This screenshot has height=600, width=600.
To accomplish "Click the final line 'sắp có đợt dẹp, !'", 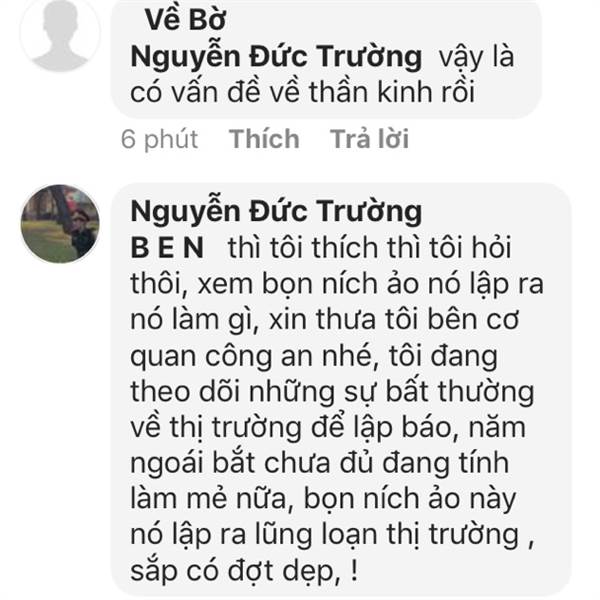I will pos(244,571).
